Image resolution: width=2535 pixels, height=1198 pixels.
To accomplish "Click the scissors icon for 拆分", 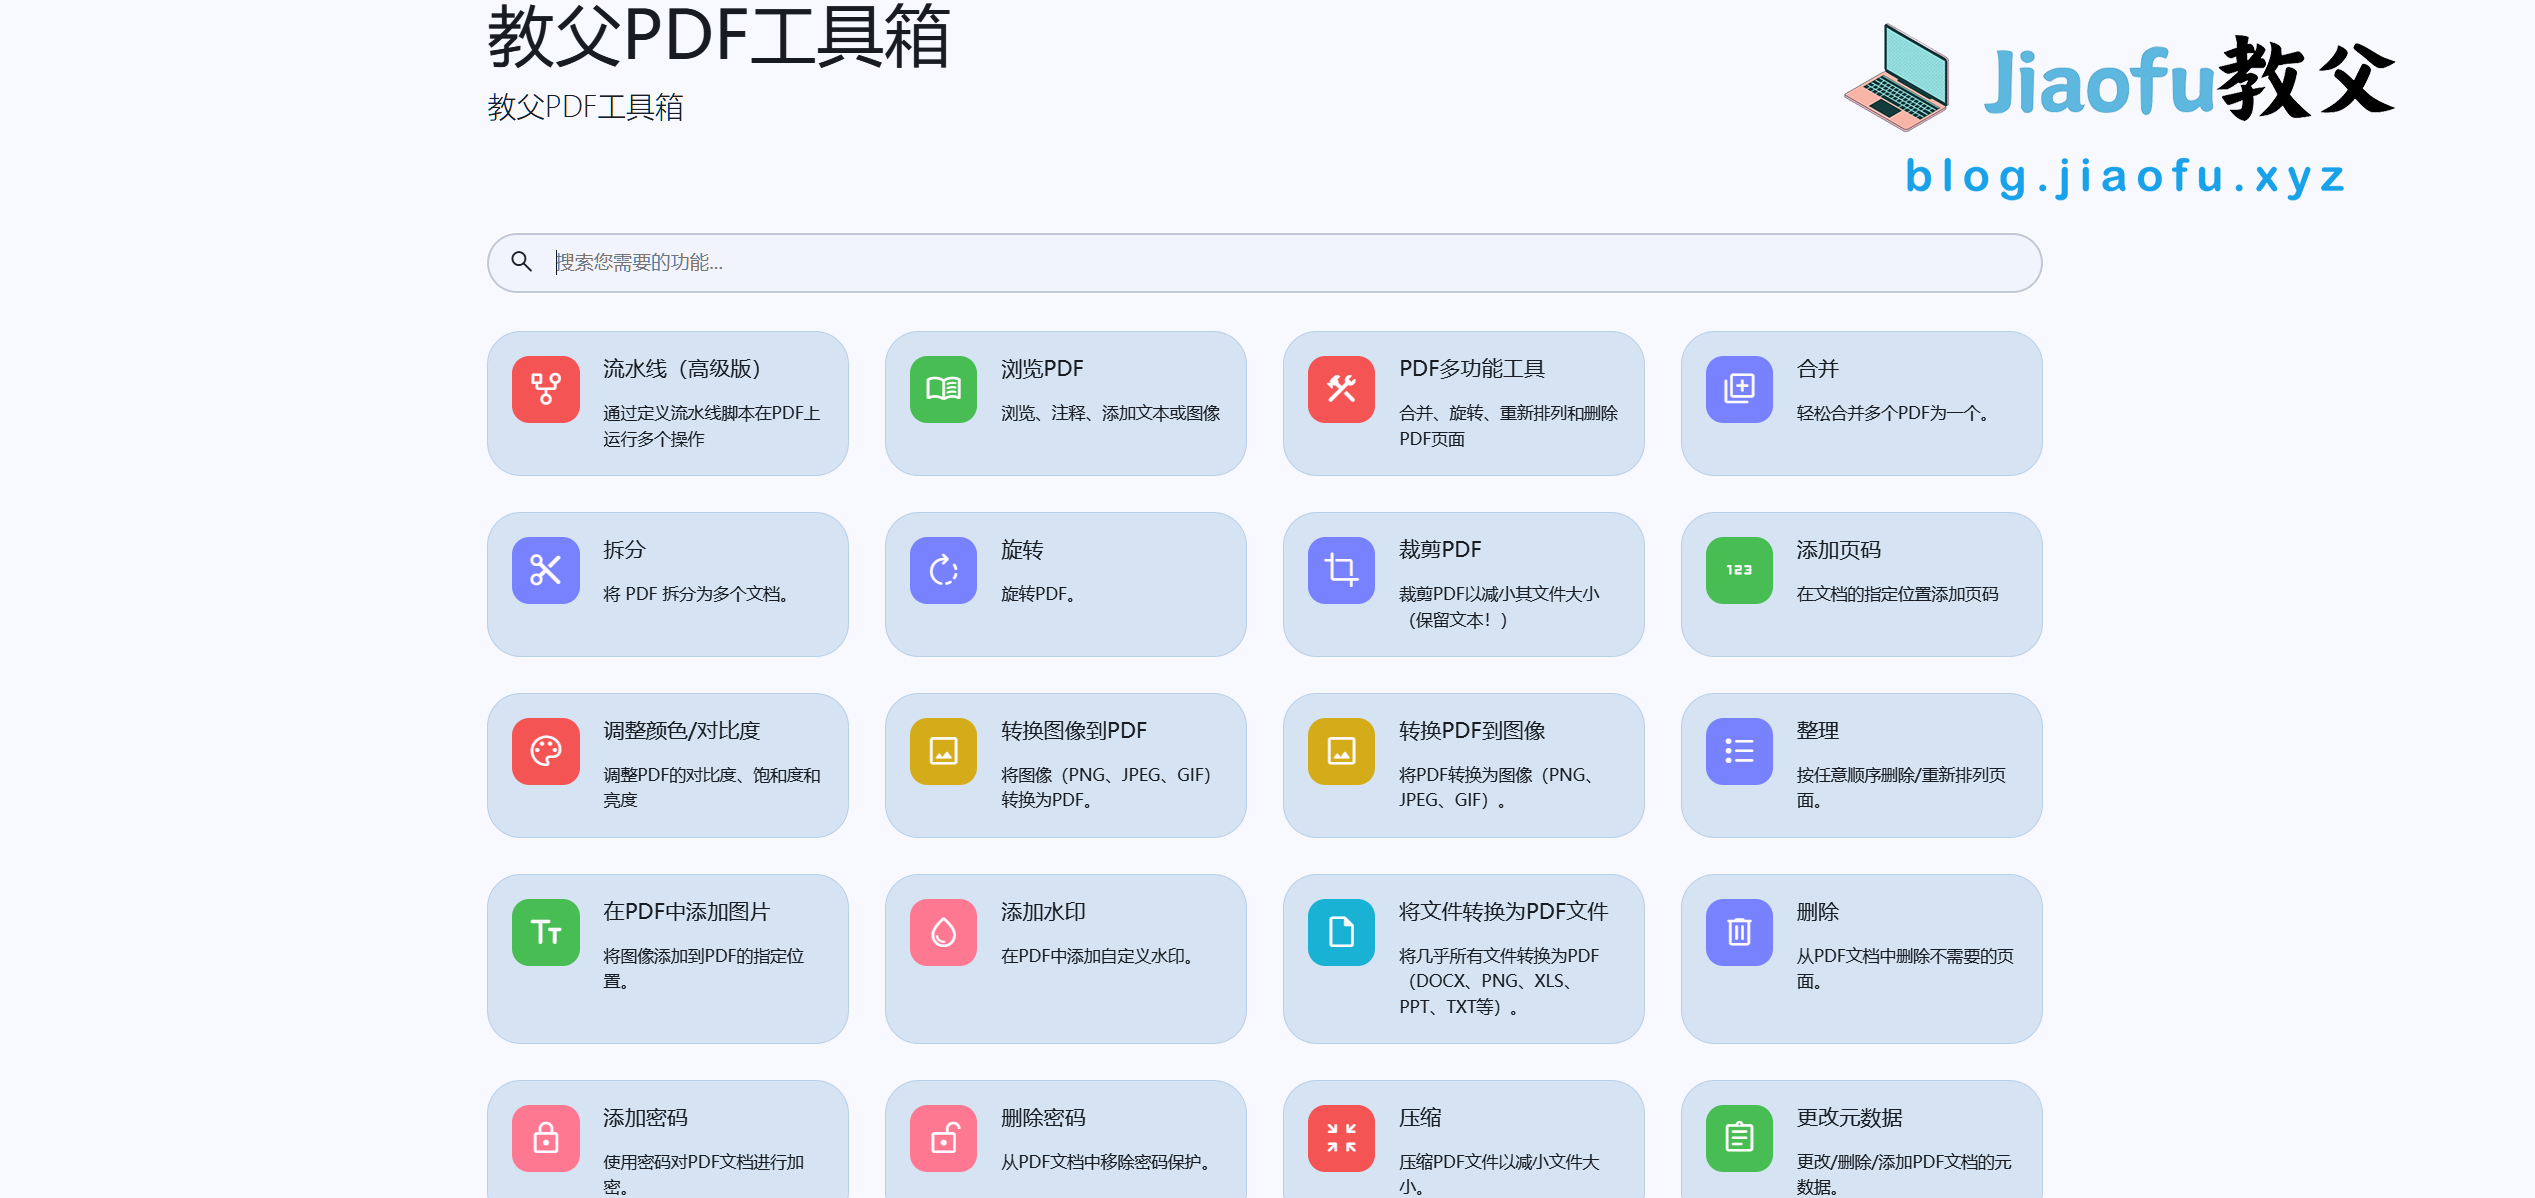I will tap(545, 570).
